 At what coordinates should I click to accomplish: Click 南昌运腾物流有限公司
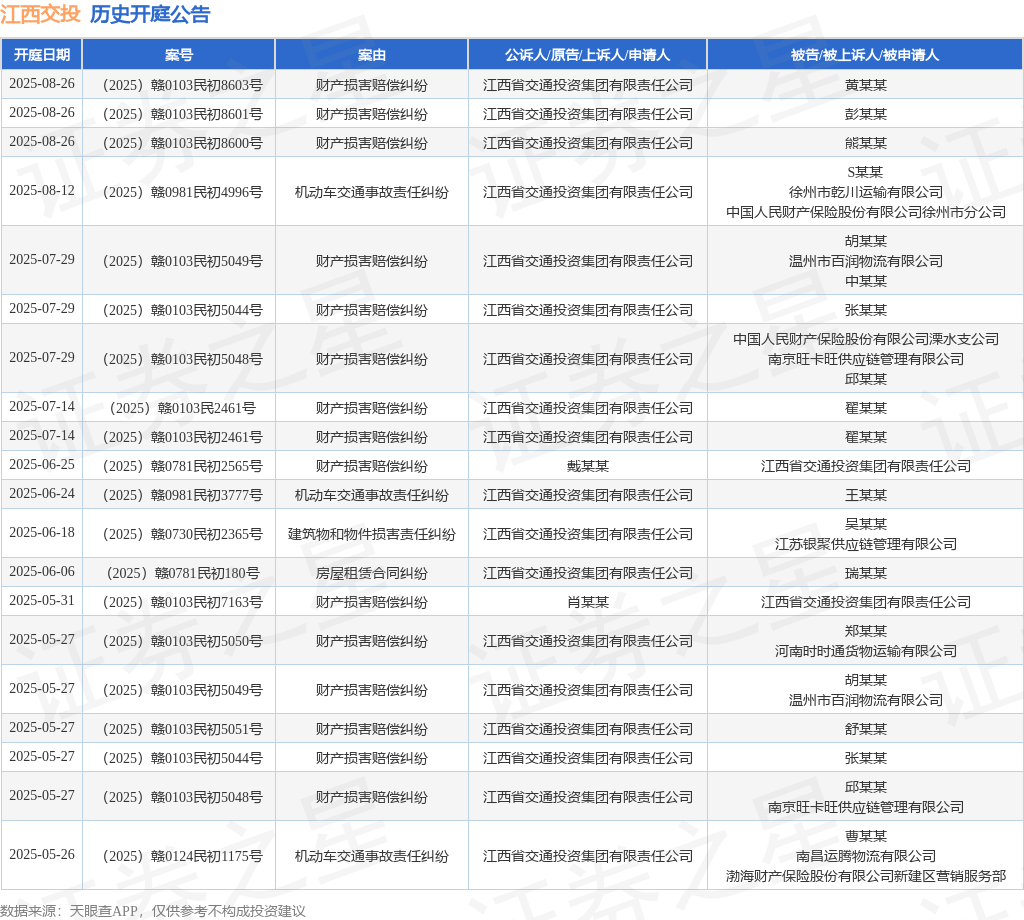pyautogui.click(x=865, y=856)
